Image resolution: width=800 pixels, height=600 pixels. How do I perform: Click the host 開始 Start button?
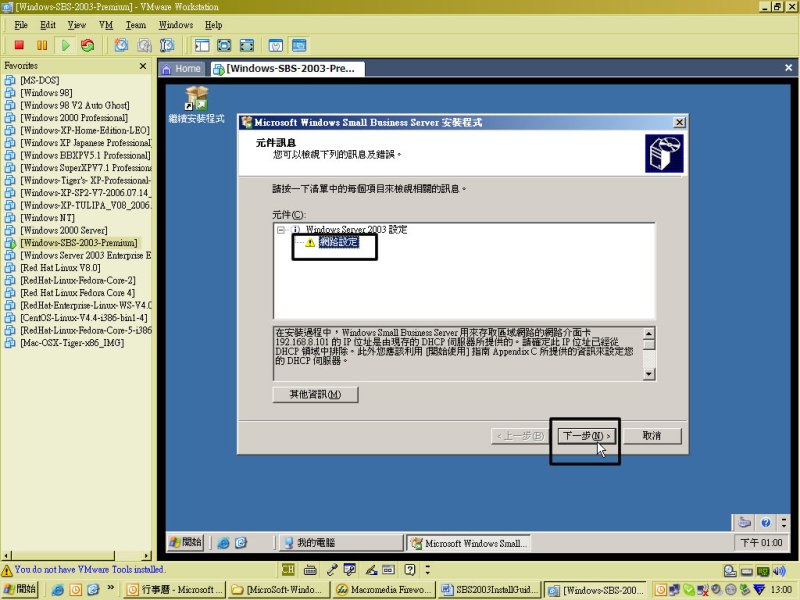[20, 589]
